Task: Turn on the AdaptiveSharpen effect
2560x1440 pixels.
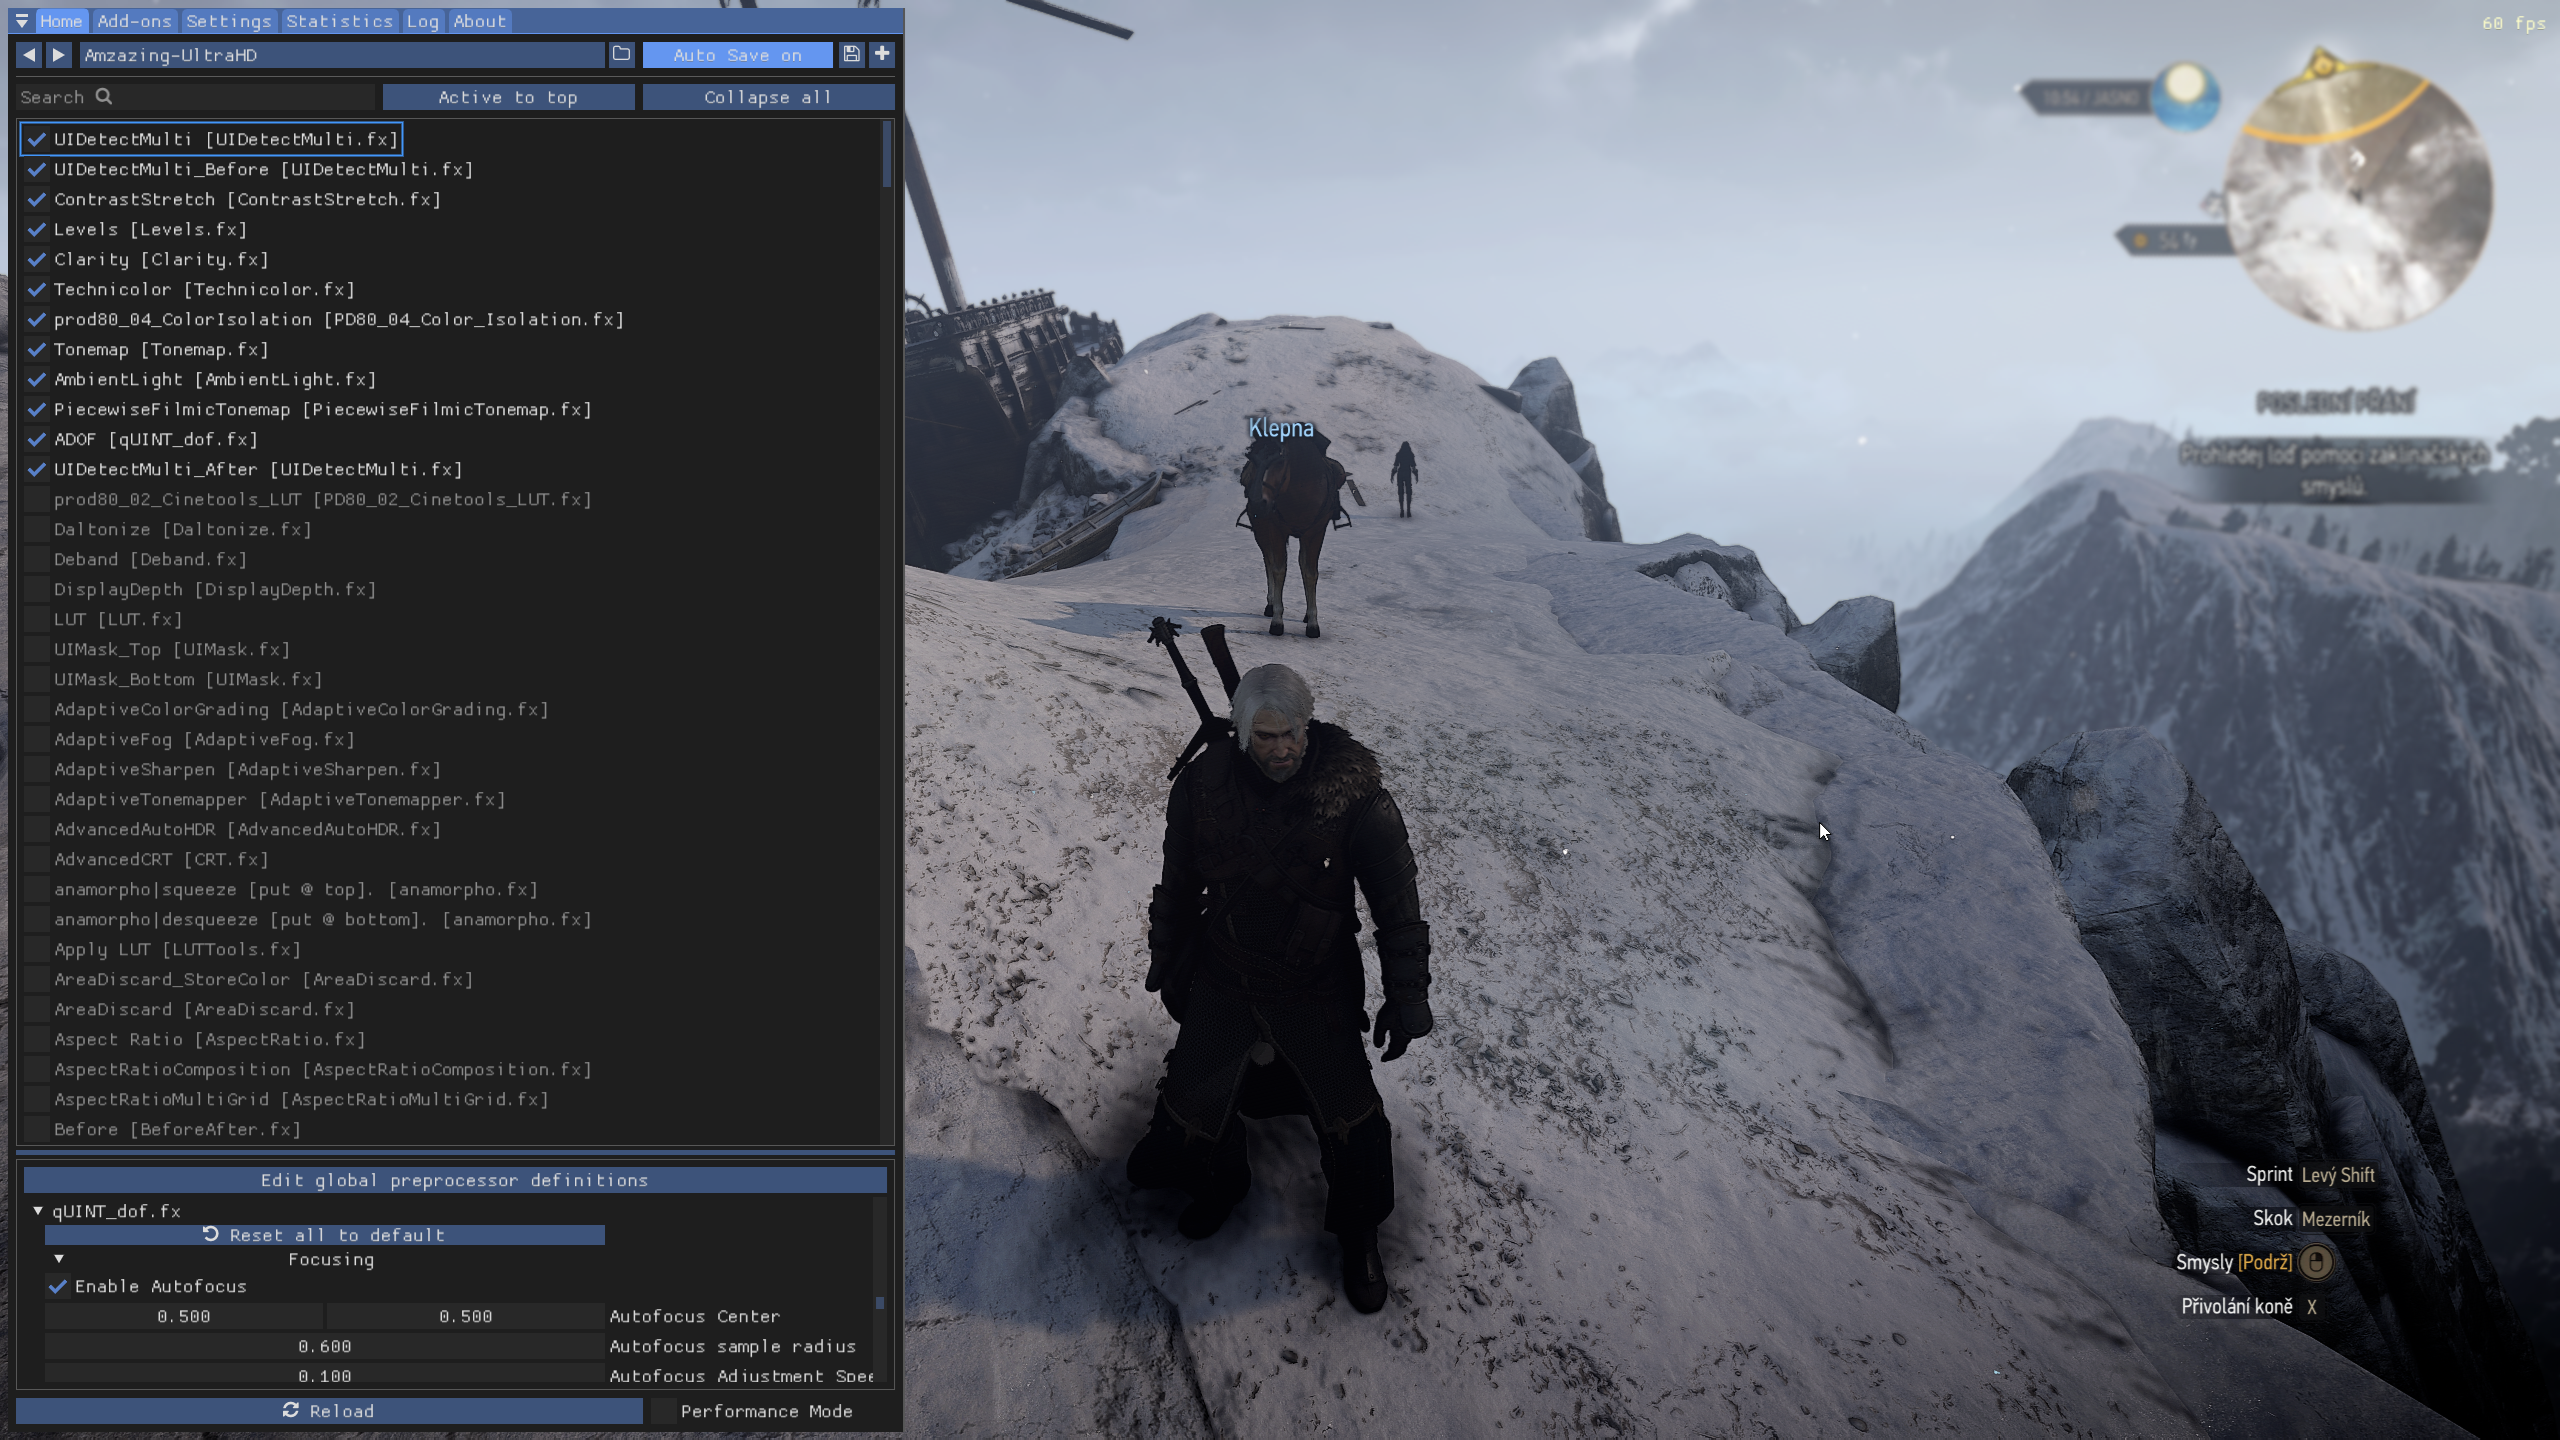Action: coord(37,769)
